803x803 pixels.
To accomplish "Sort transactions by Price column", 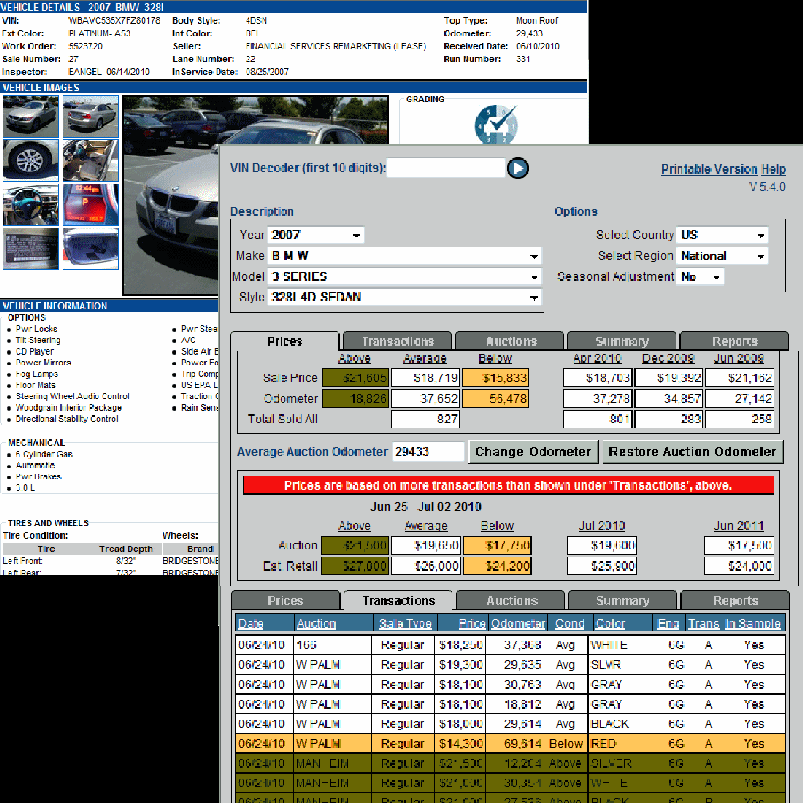I will click(x=472, y=623).
